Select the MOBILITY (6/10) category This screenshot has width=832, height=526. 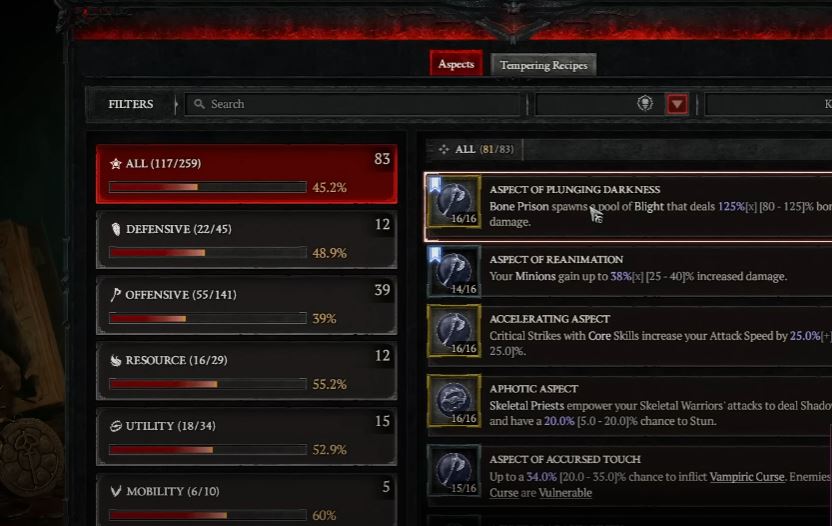coord(247,500)
